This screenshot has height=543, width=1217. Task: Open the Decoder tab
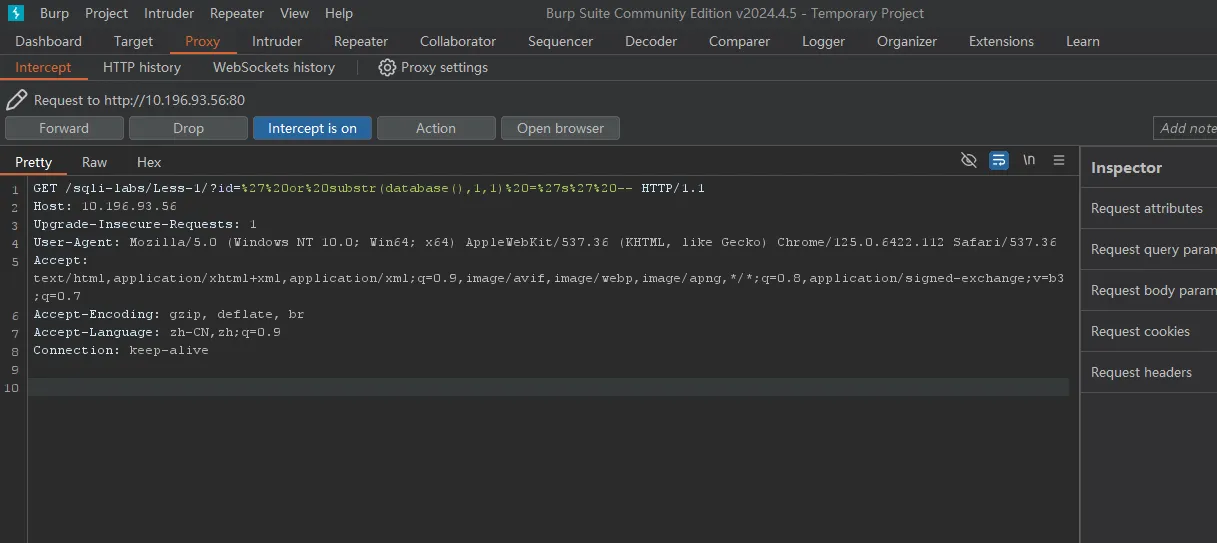651,41
